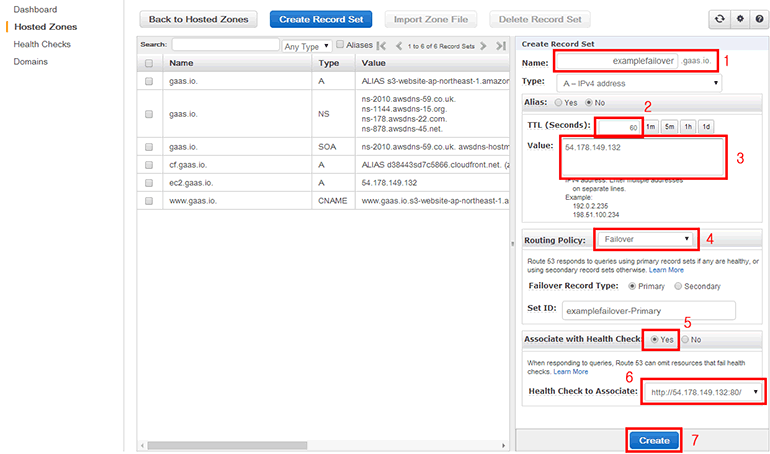Viewport: 770px width, 454px height.
Task: Set TTL using the 5m preset
Action: click(670, 127)
